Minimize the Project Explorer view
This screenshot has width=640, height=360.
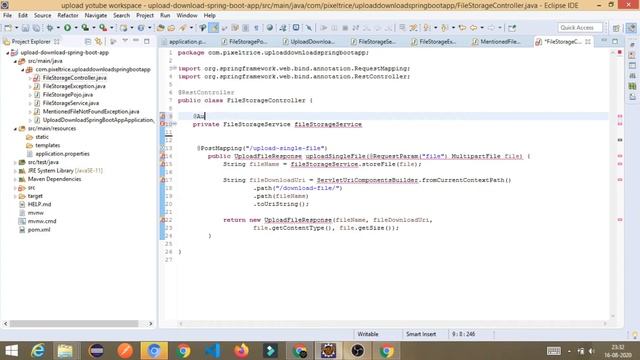(136, 41)
